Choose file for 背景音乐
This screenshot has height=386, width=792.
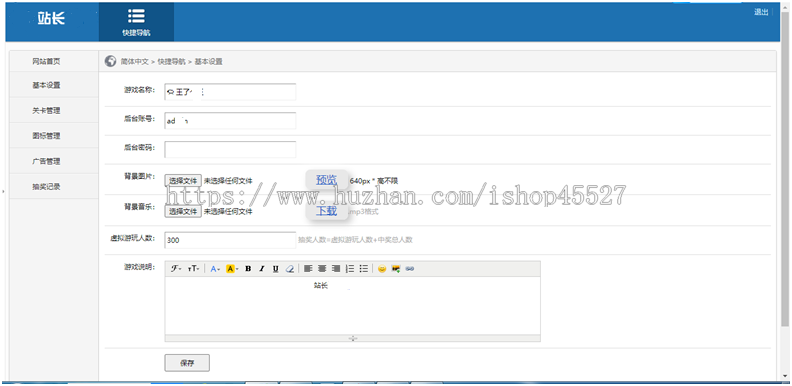(183, 211)
